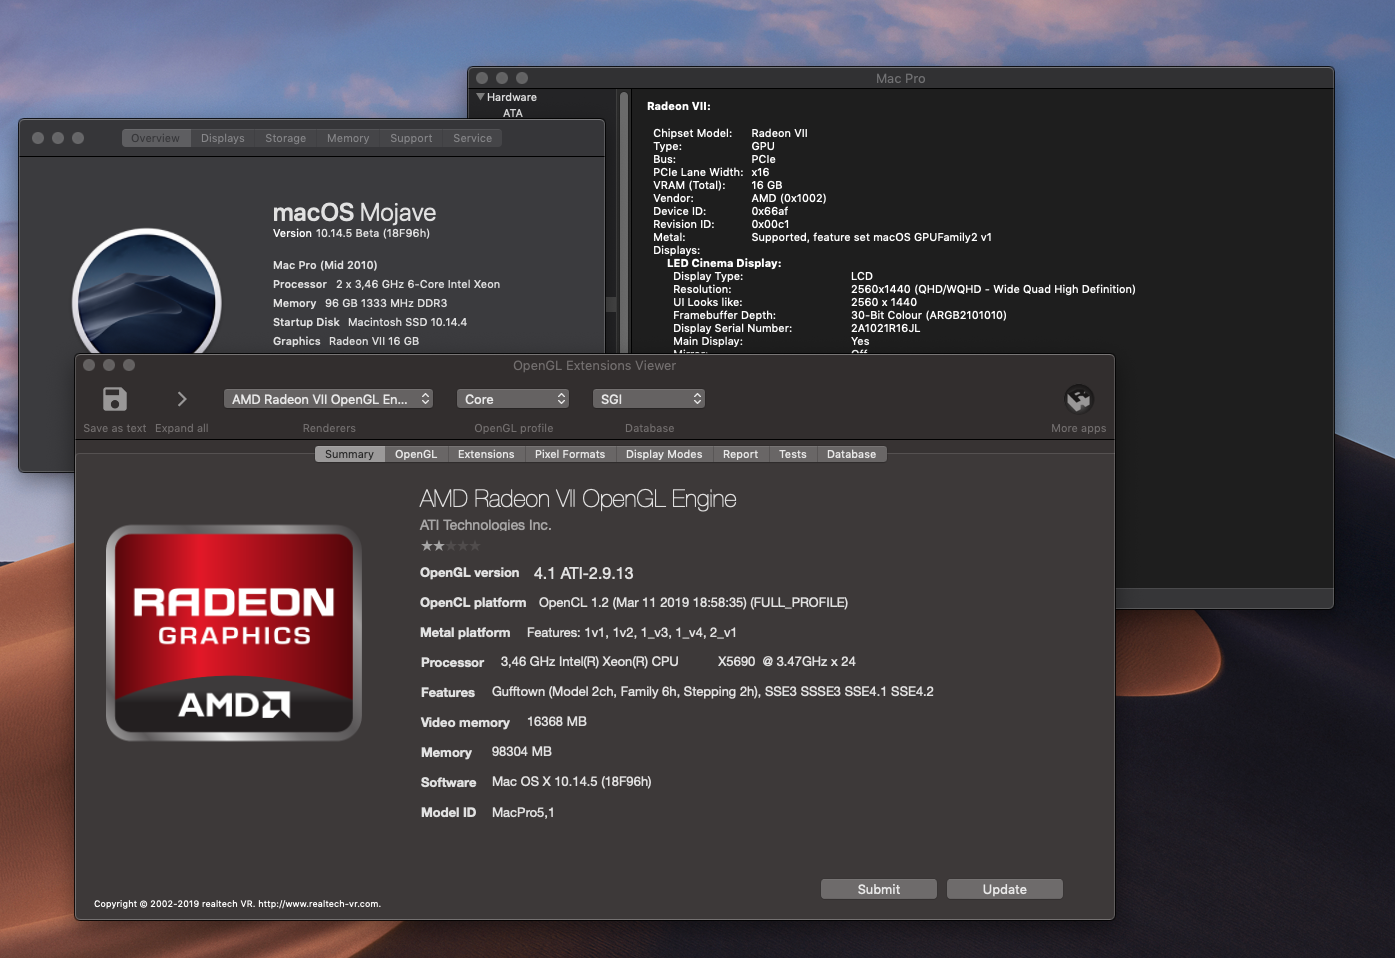Click the Gulftown features description line

[x=713, y=691]
